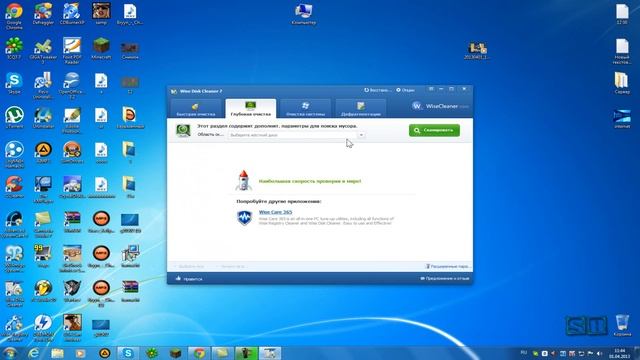Click the Восстановить option in title bar
The image size is (640, 360).
click(x=378, y=90)
